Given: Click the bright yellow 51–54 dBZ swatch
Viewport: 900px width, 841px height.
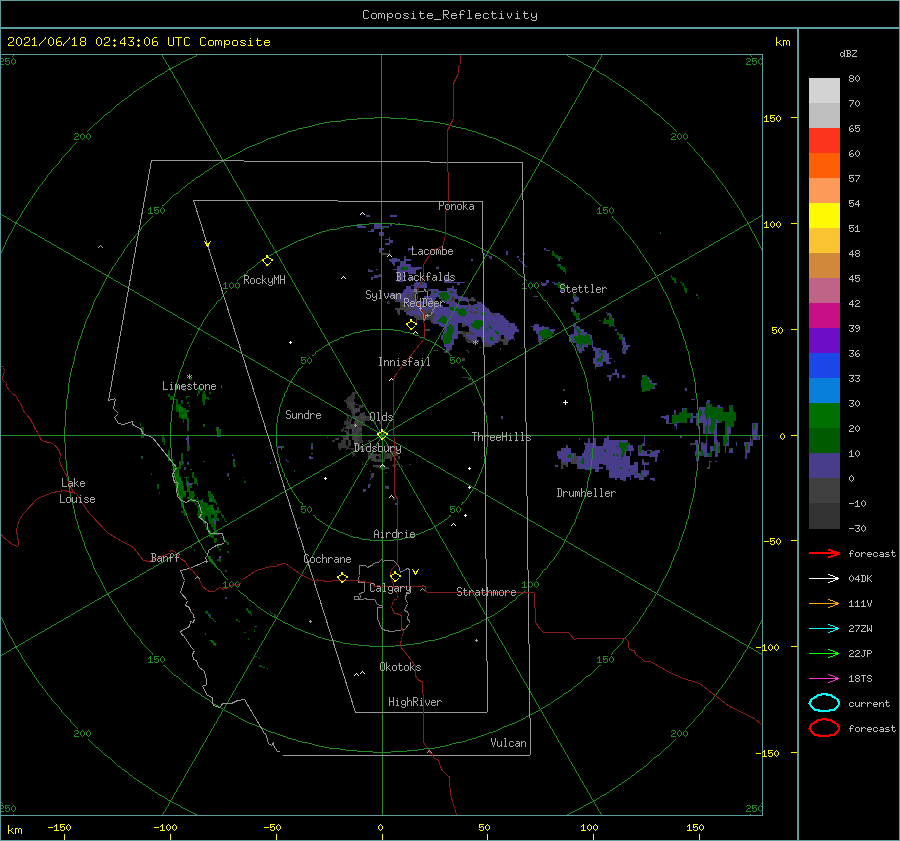Looking at the screenshot, I should coord(824,215).
